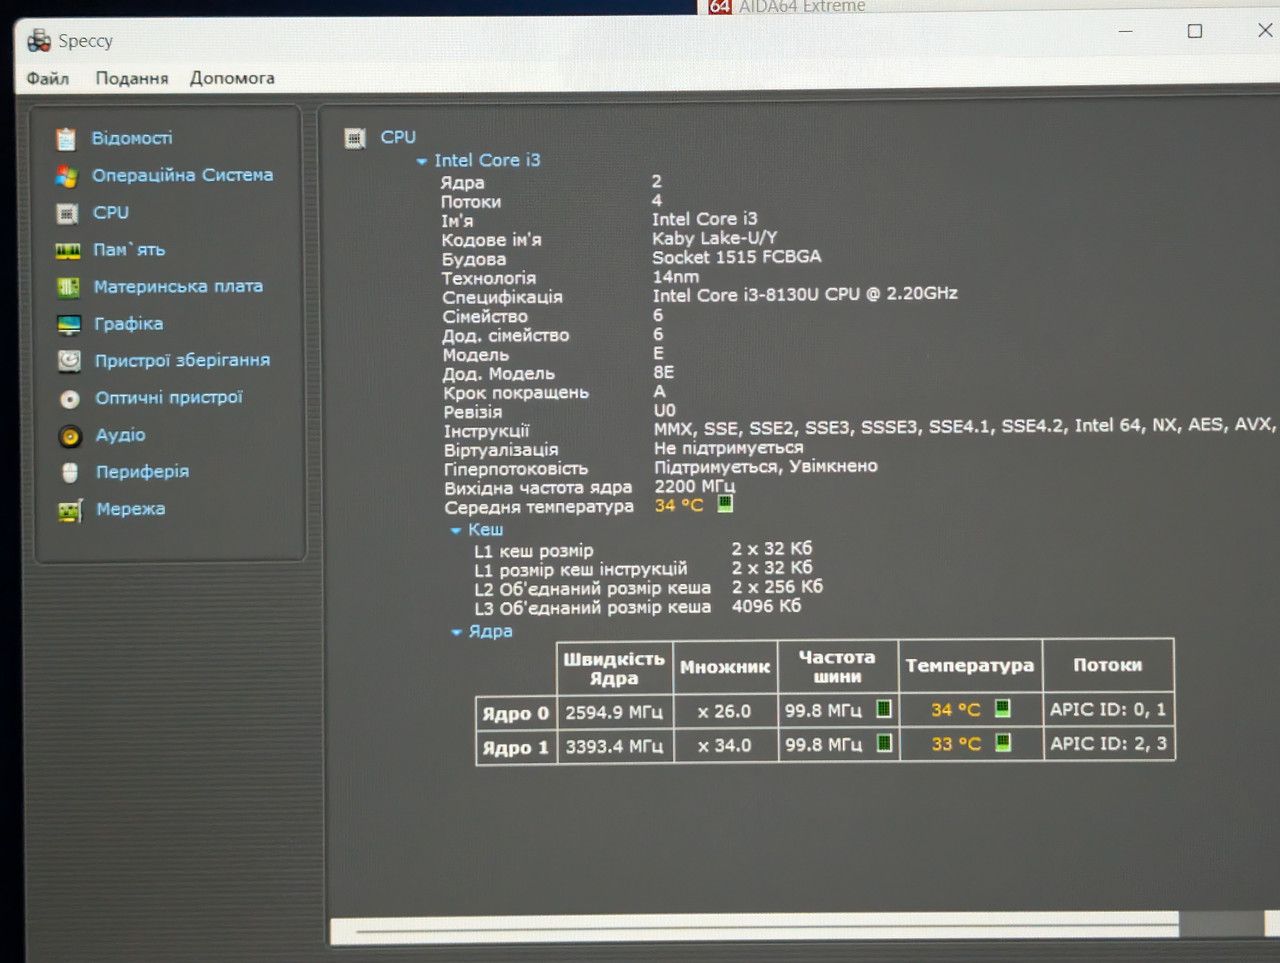Click the 2594.9 МГц core speed cell
Viewport: 1280px width, 963px height.
click(x=614, y=712)
